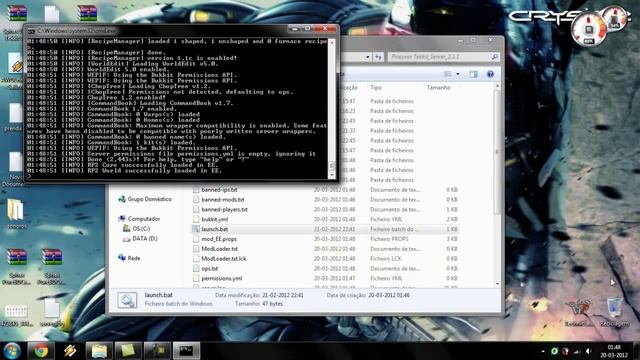Expand the Explorer address bar history dropdown
Viewport: 640px width, 360px height.
[368, 57]
